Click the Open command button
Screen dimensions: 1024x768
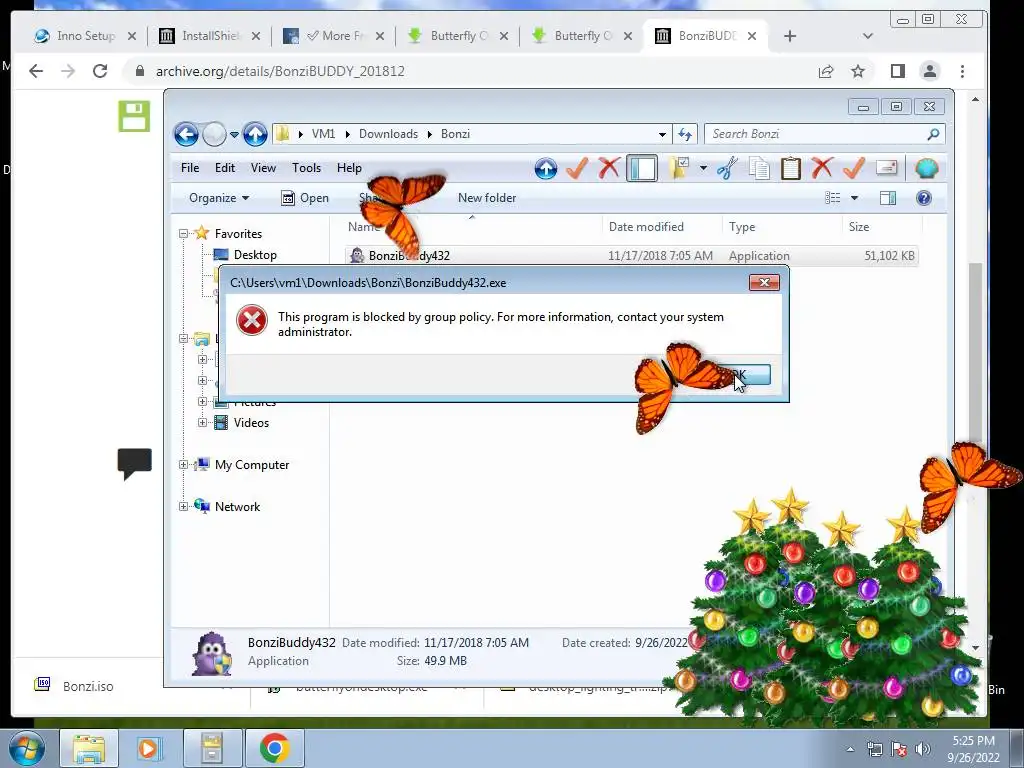pos(305,198)
